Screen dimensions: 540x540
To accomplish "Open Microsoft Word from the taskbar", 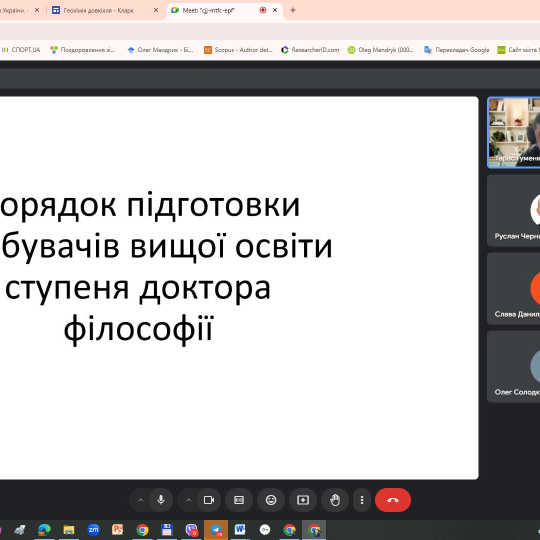I will tap(240, 530).
